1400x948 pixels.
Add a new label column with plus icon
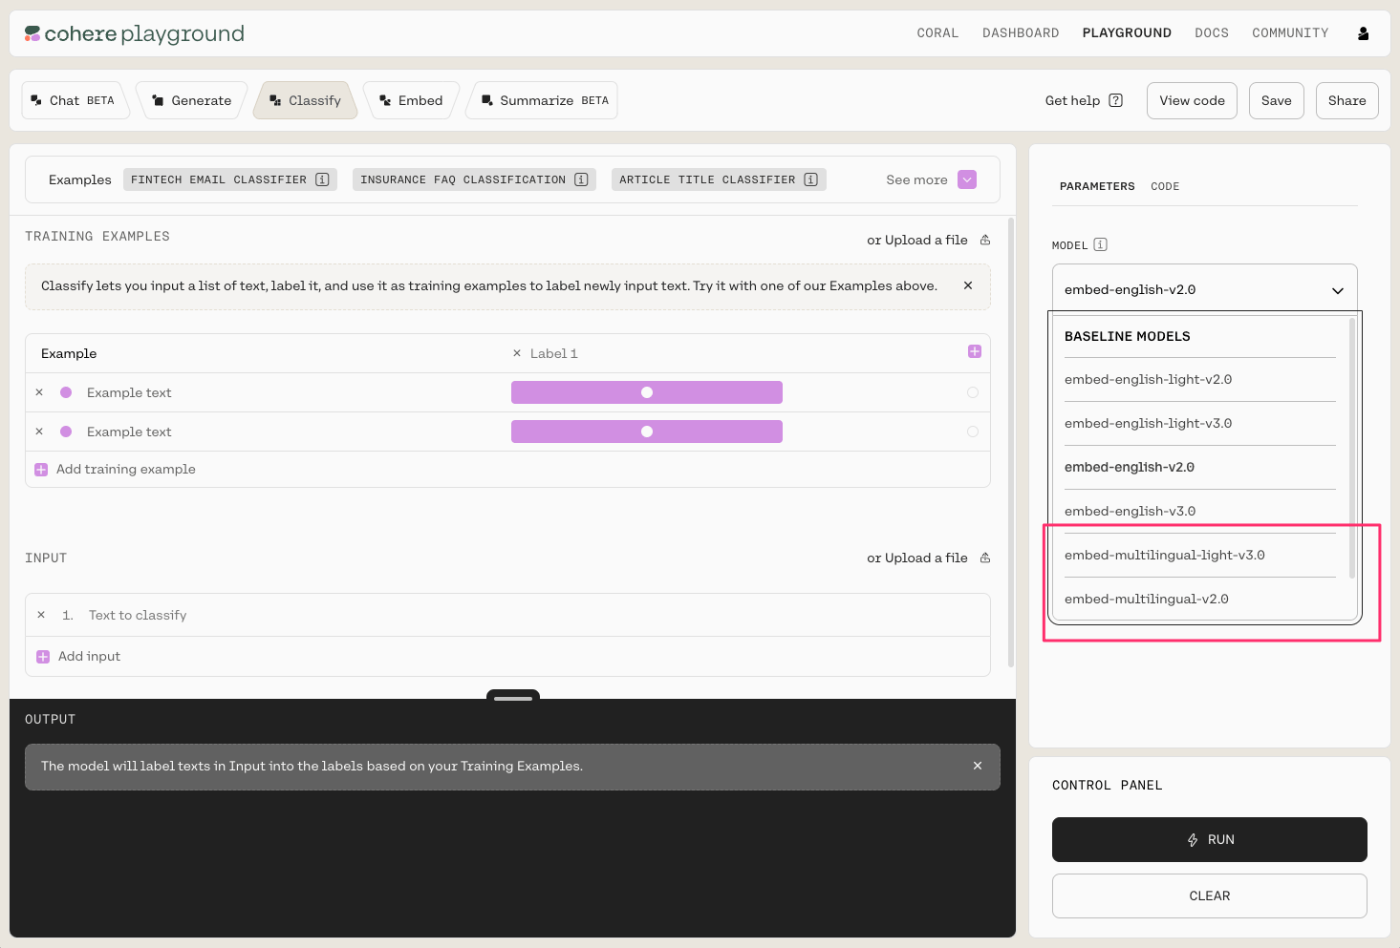(975, 351)
